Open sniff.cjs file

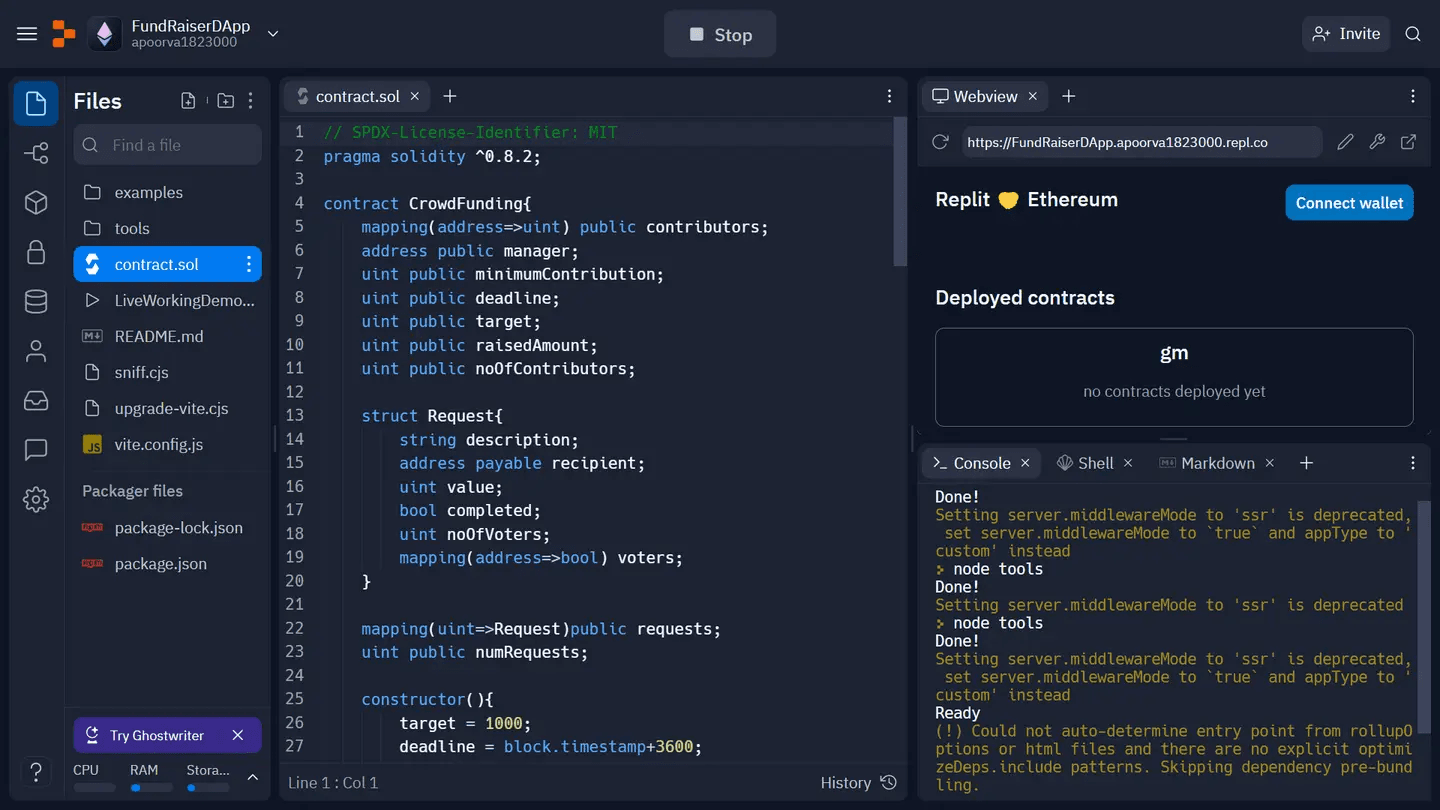click(x=167, y=372)
